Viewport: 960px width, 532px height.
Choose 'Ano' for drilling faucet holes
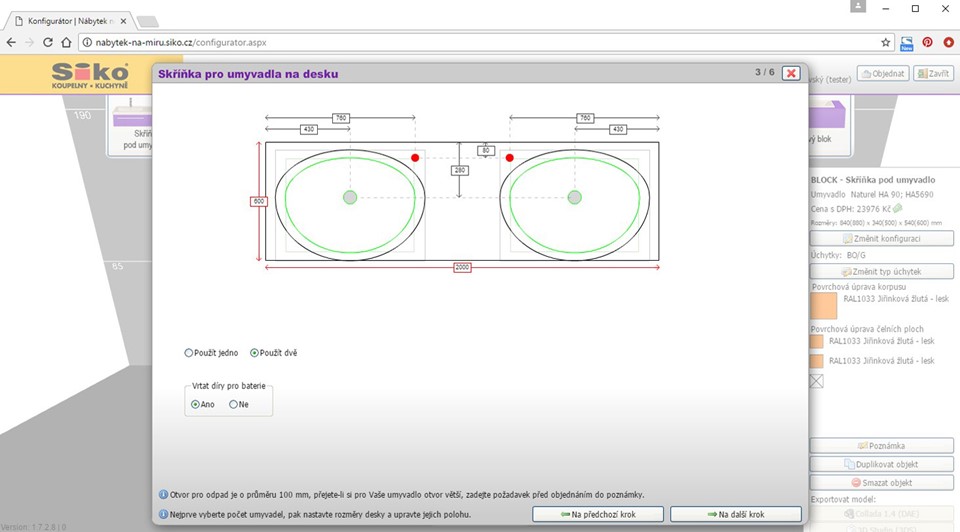(x=195, y=404)
